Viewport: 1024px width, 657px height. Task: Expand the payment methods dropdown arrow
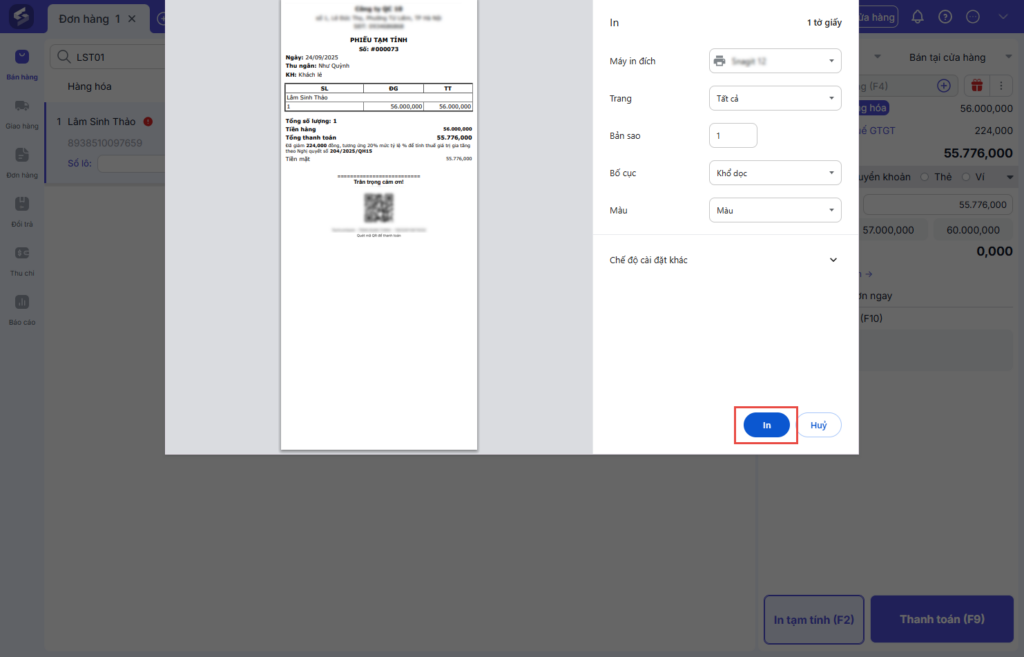click(1010, 177)
